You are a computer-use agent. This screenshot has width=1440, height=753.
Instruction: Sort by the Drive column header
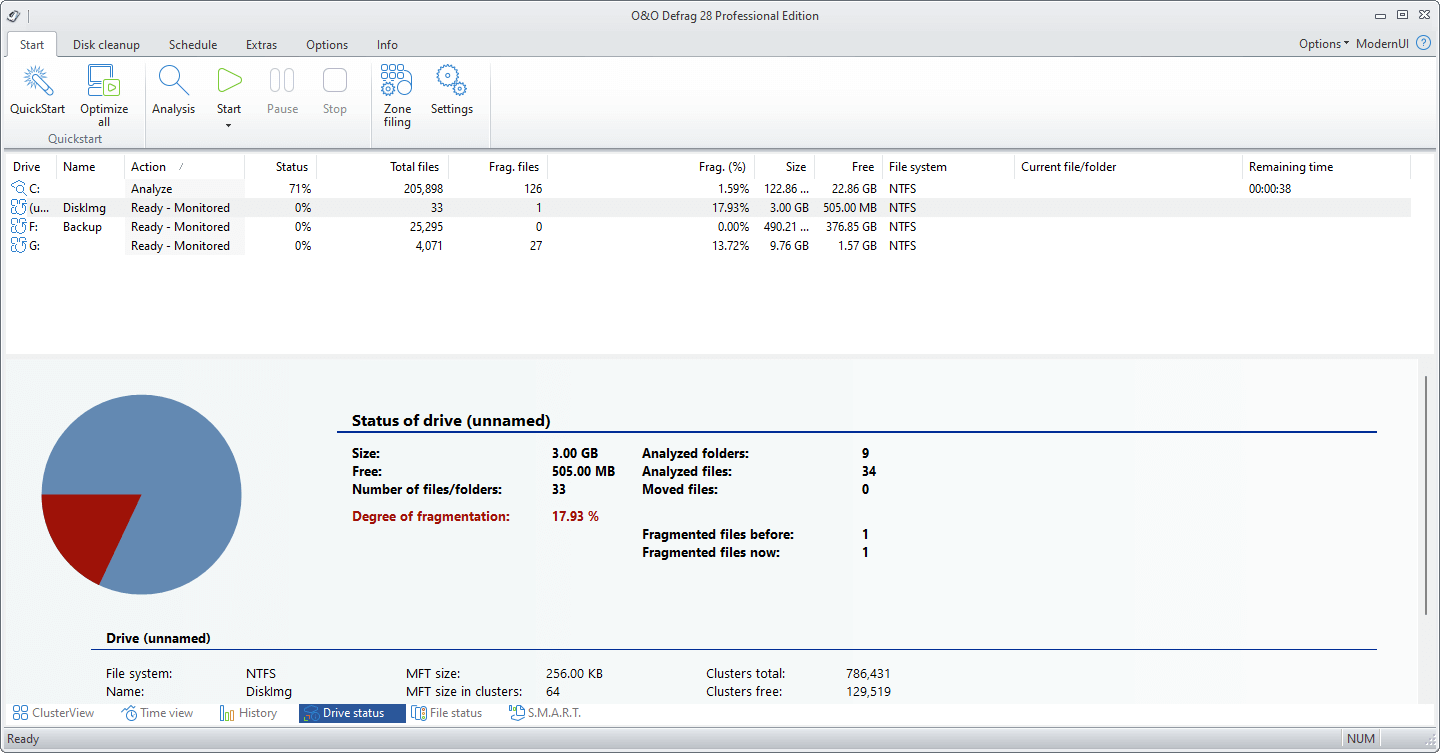tap(31, 167)
